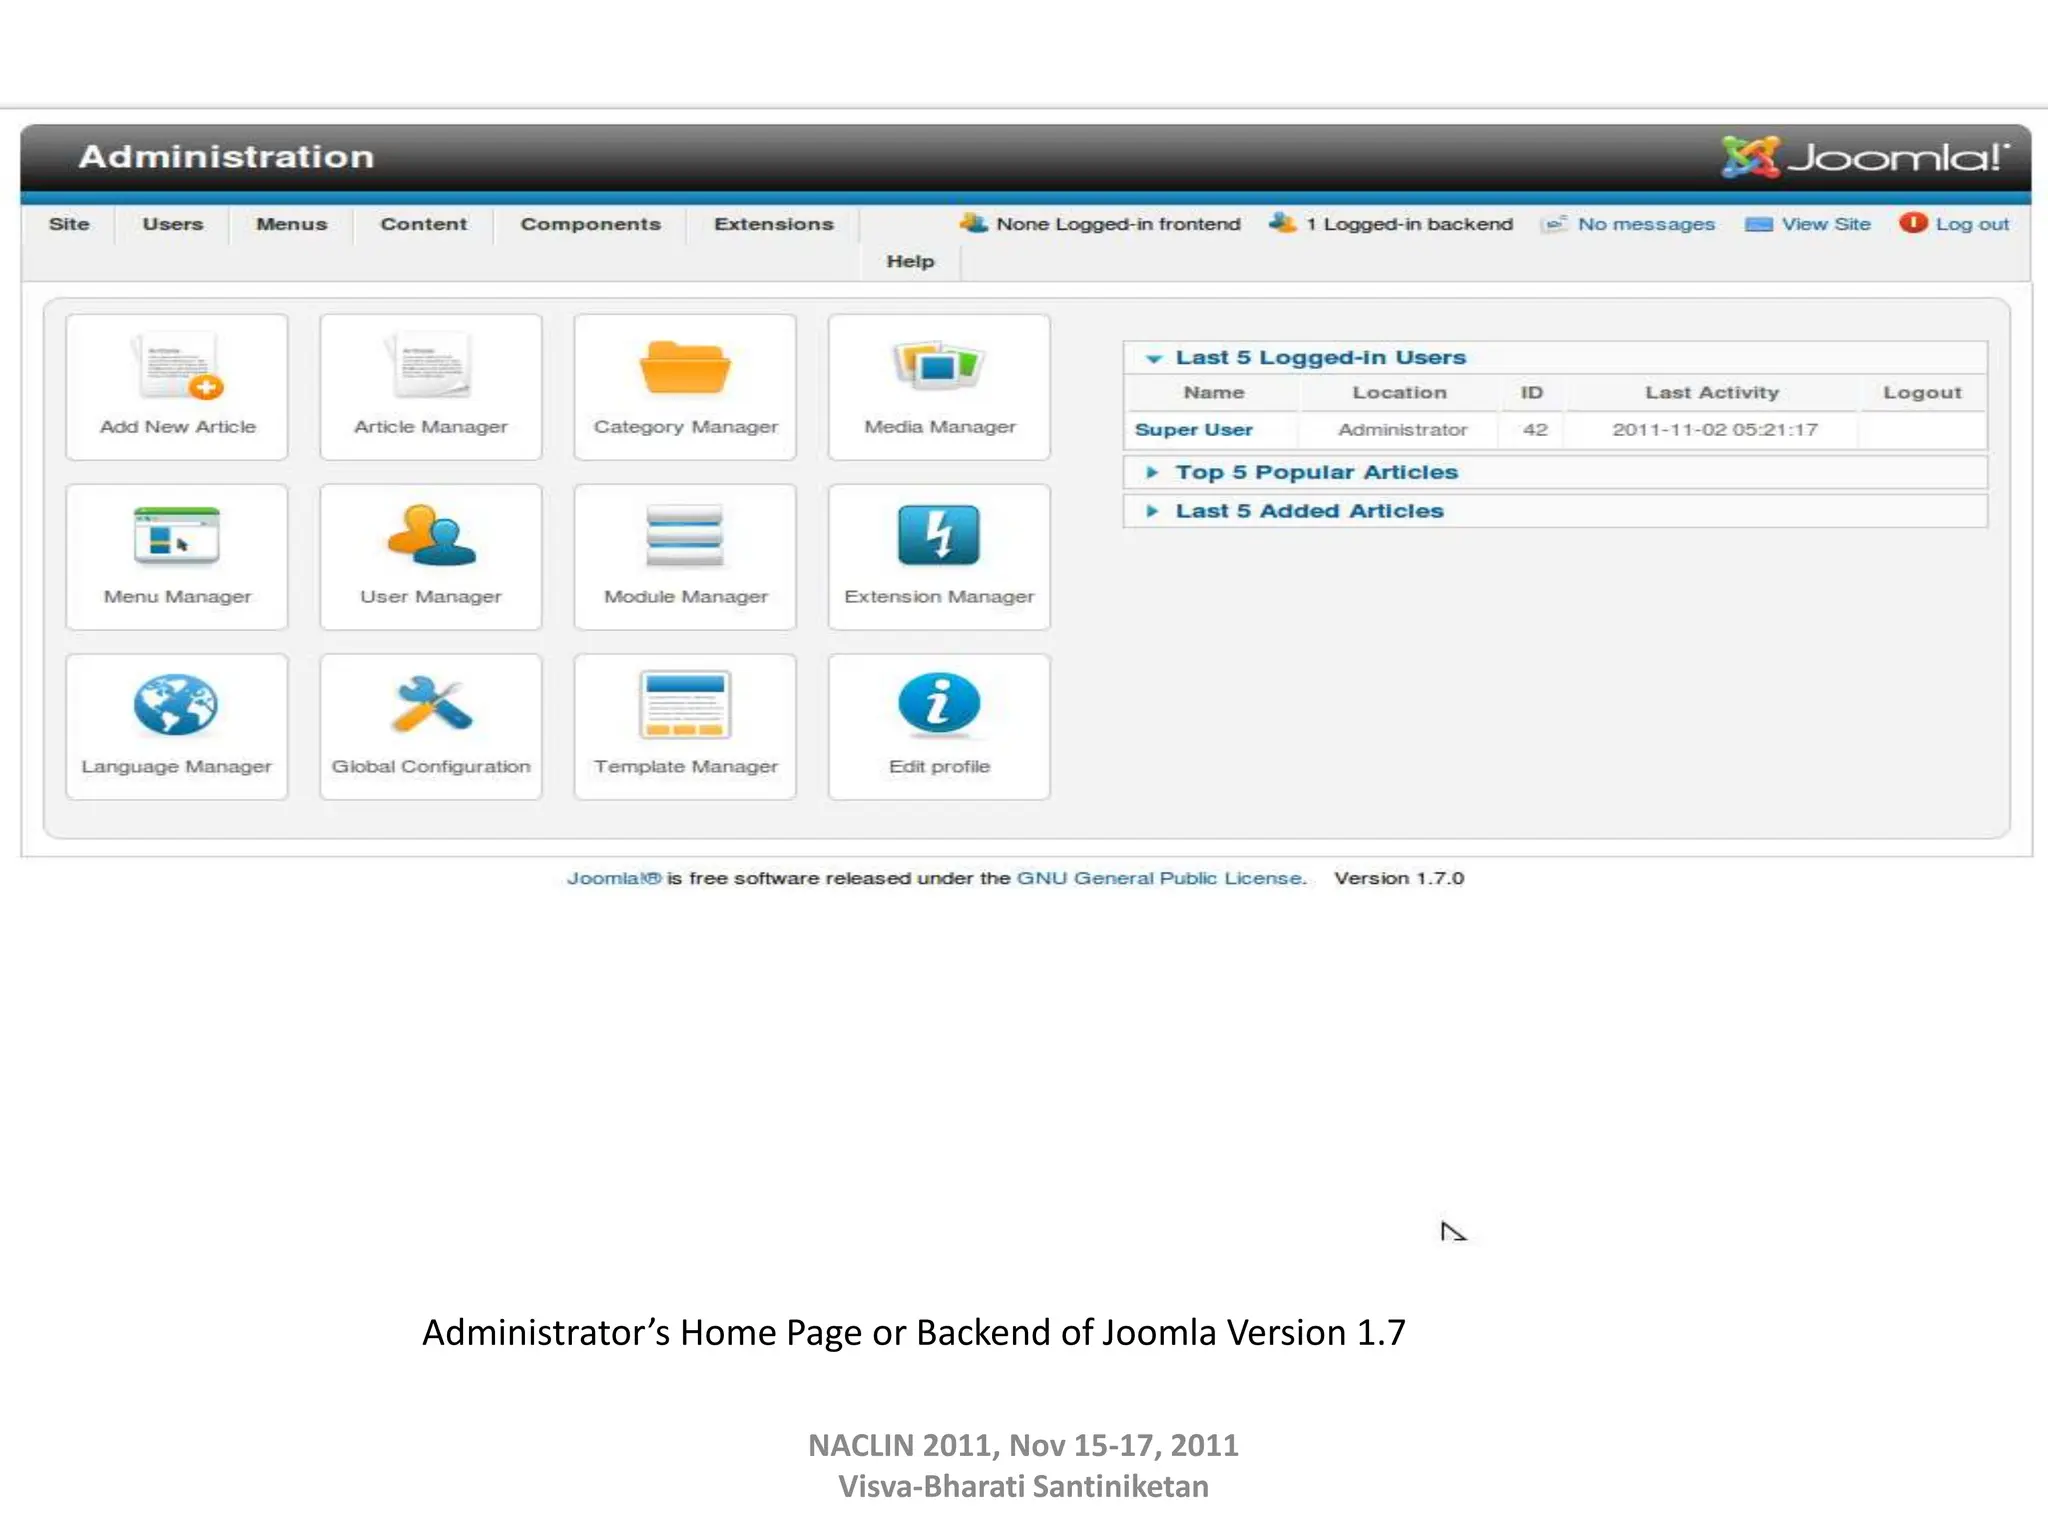Image resolution: width=2048 pixels, height=1536 pixels.
Task: Open the Components menu
Action: (590, 224)
